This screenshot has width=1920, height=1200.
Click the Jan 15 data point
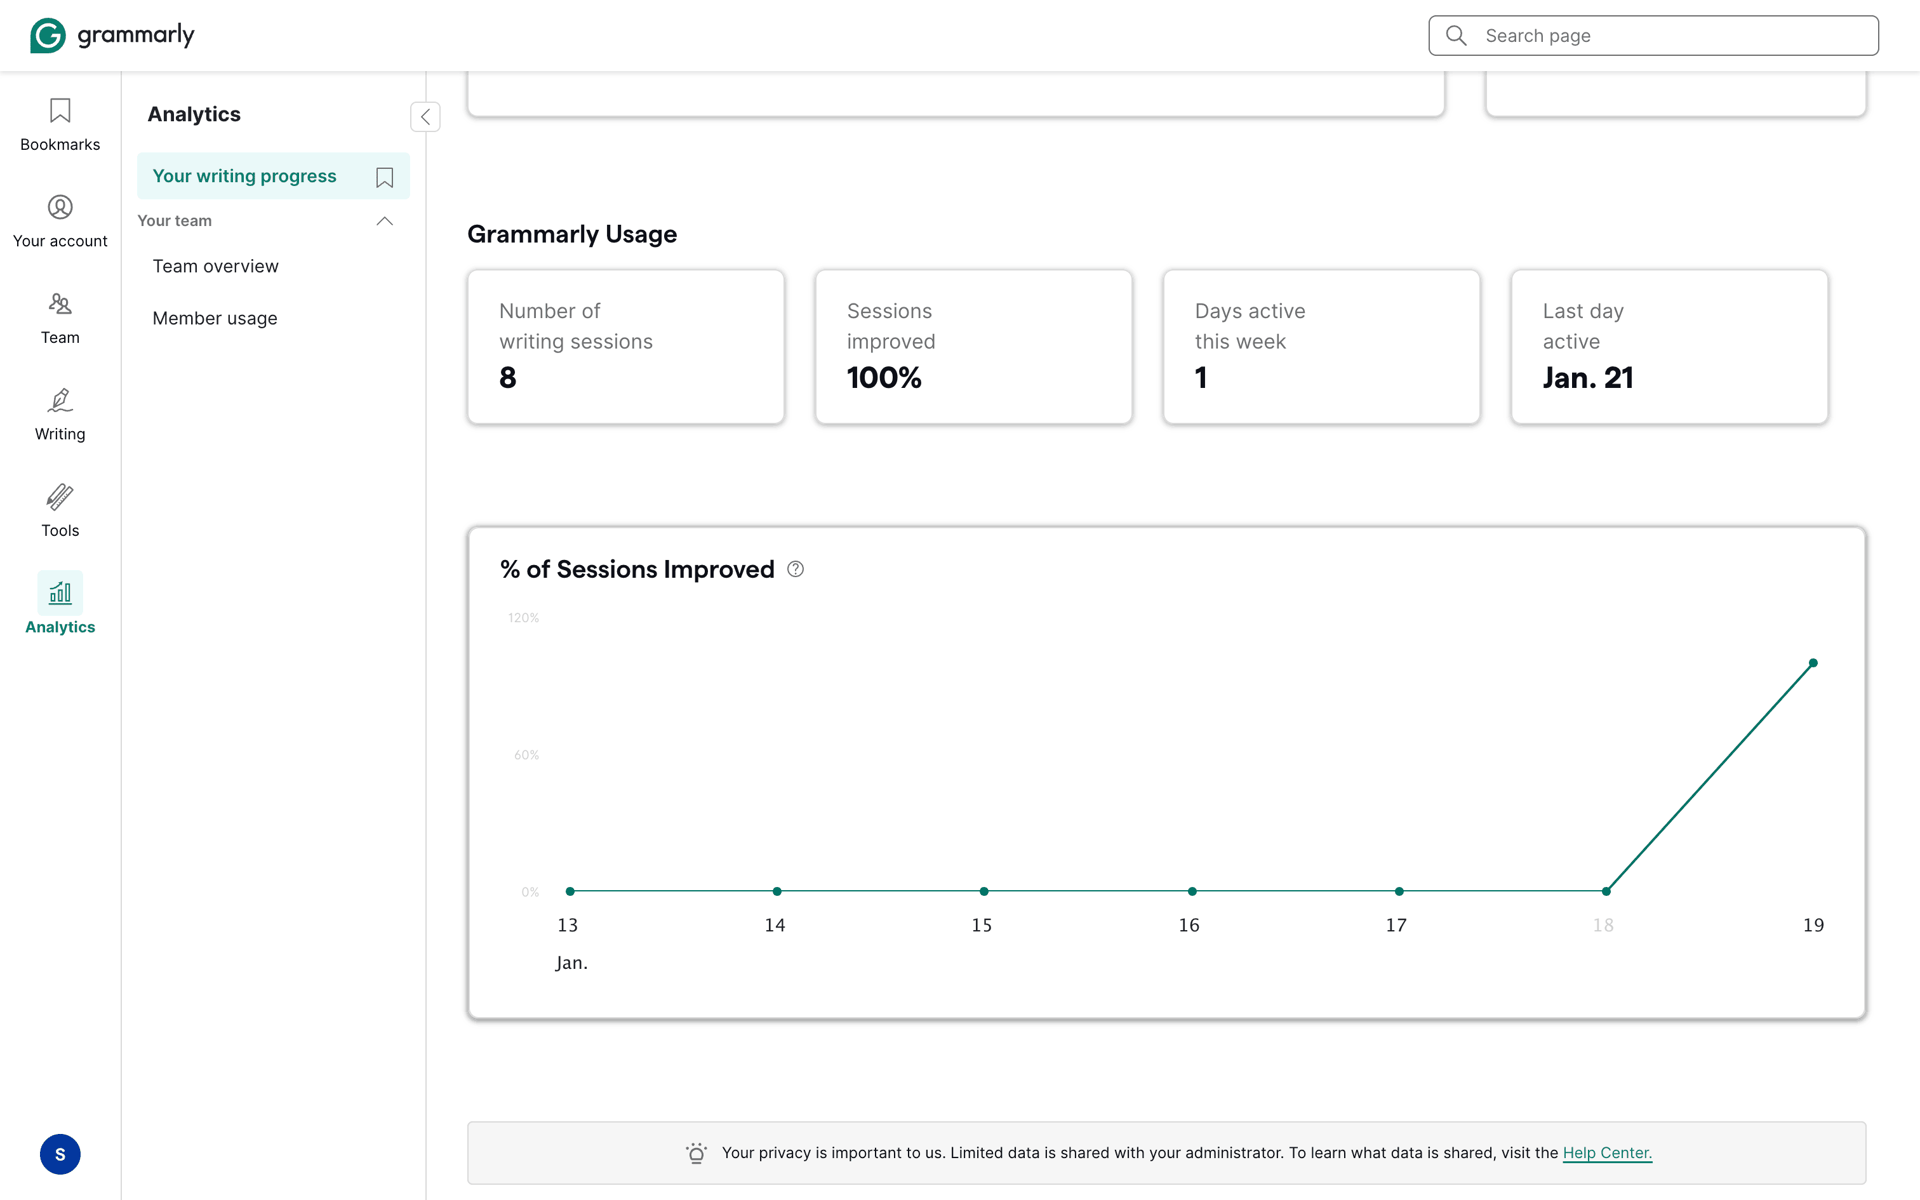click(x=984, y=891)
